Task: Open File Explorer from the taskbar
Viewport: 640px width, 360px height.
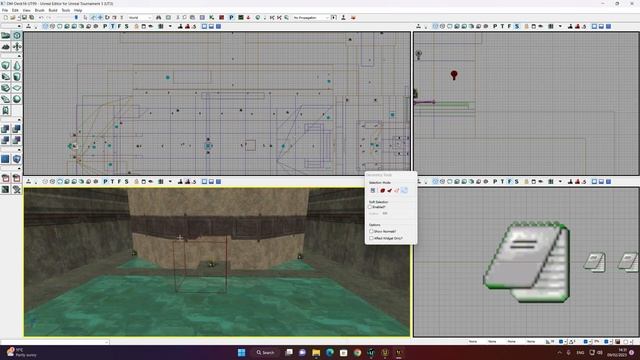Action: pos(316,353)
